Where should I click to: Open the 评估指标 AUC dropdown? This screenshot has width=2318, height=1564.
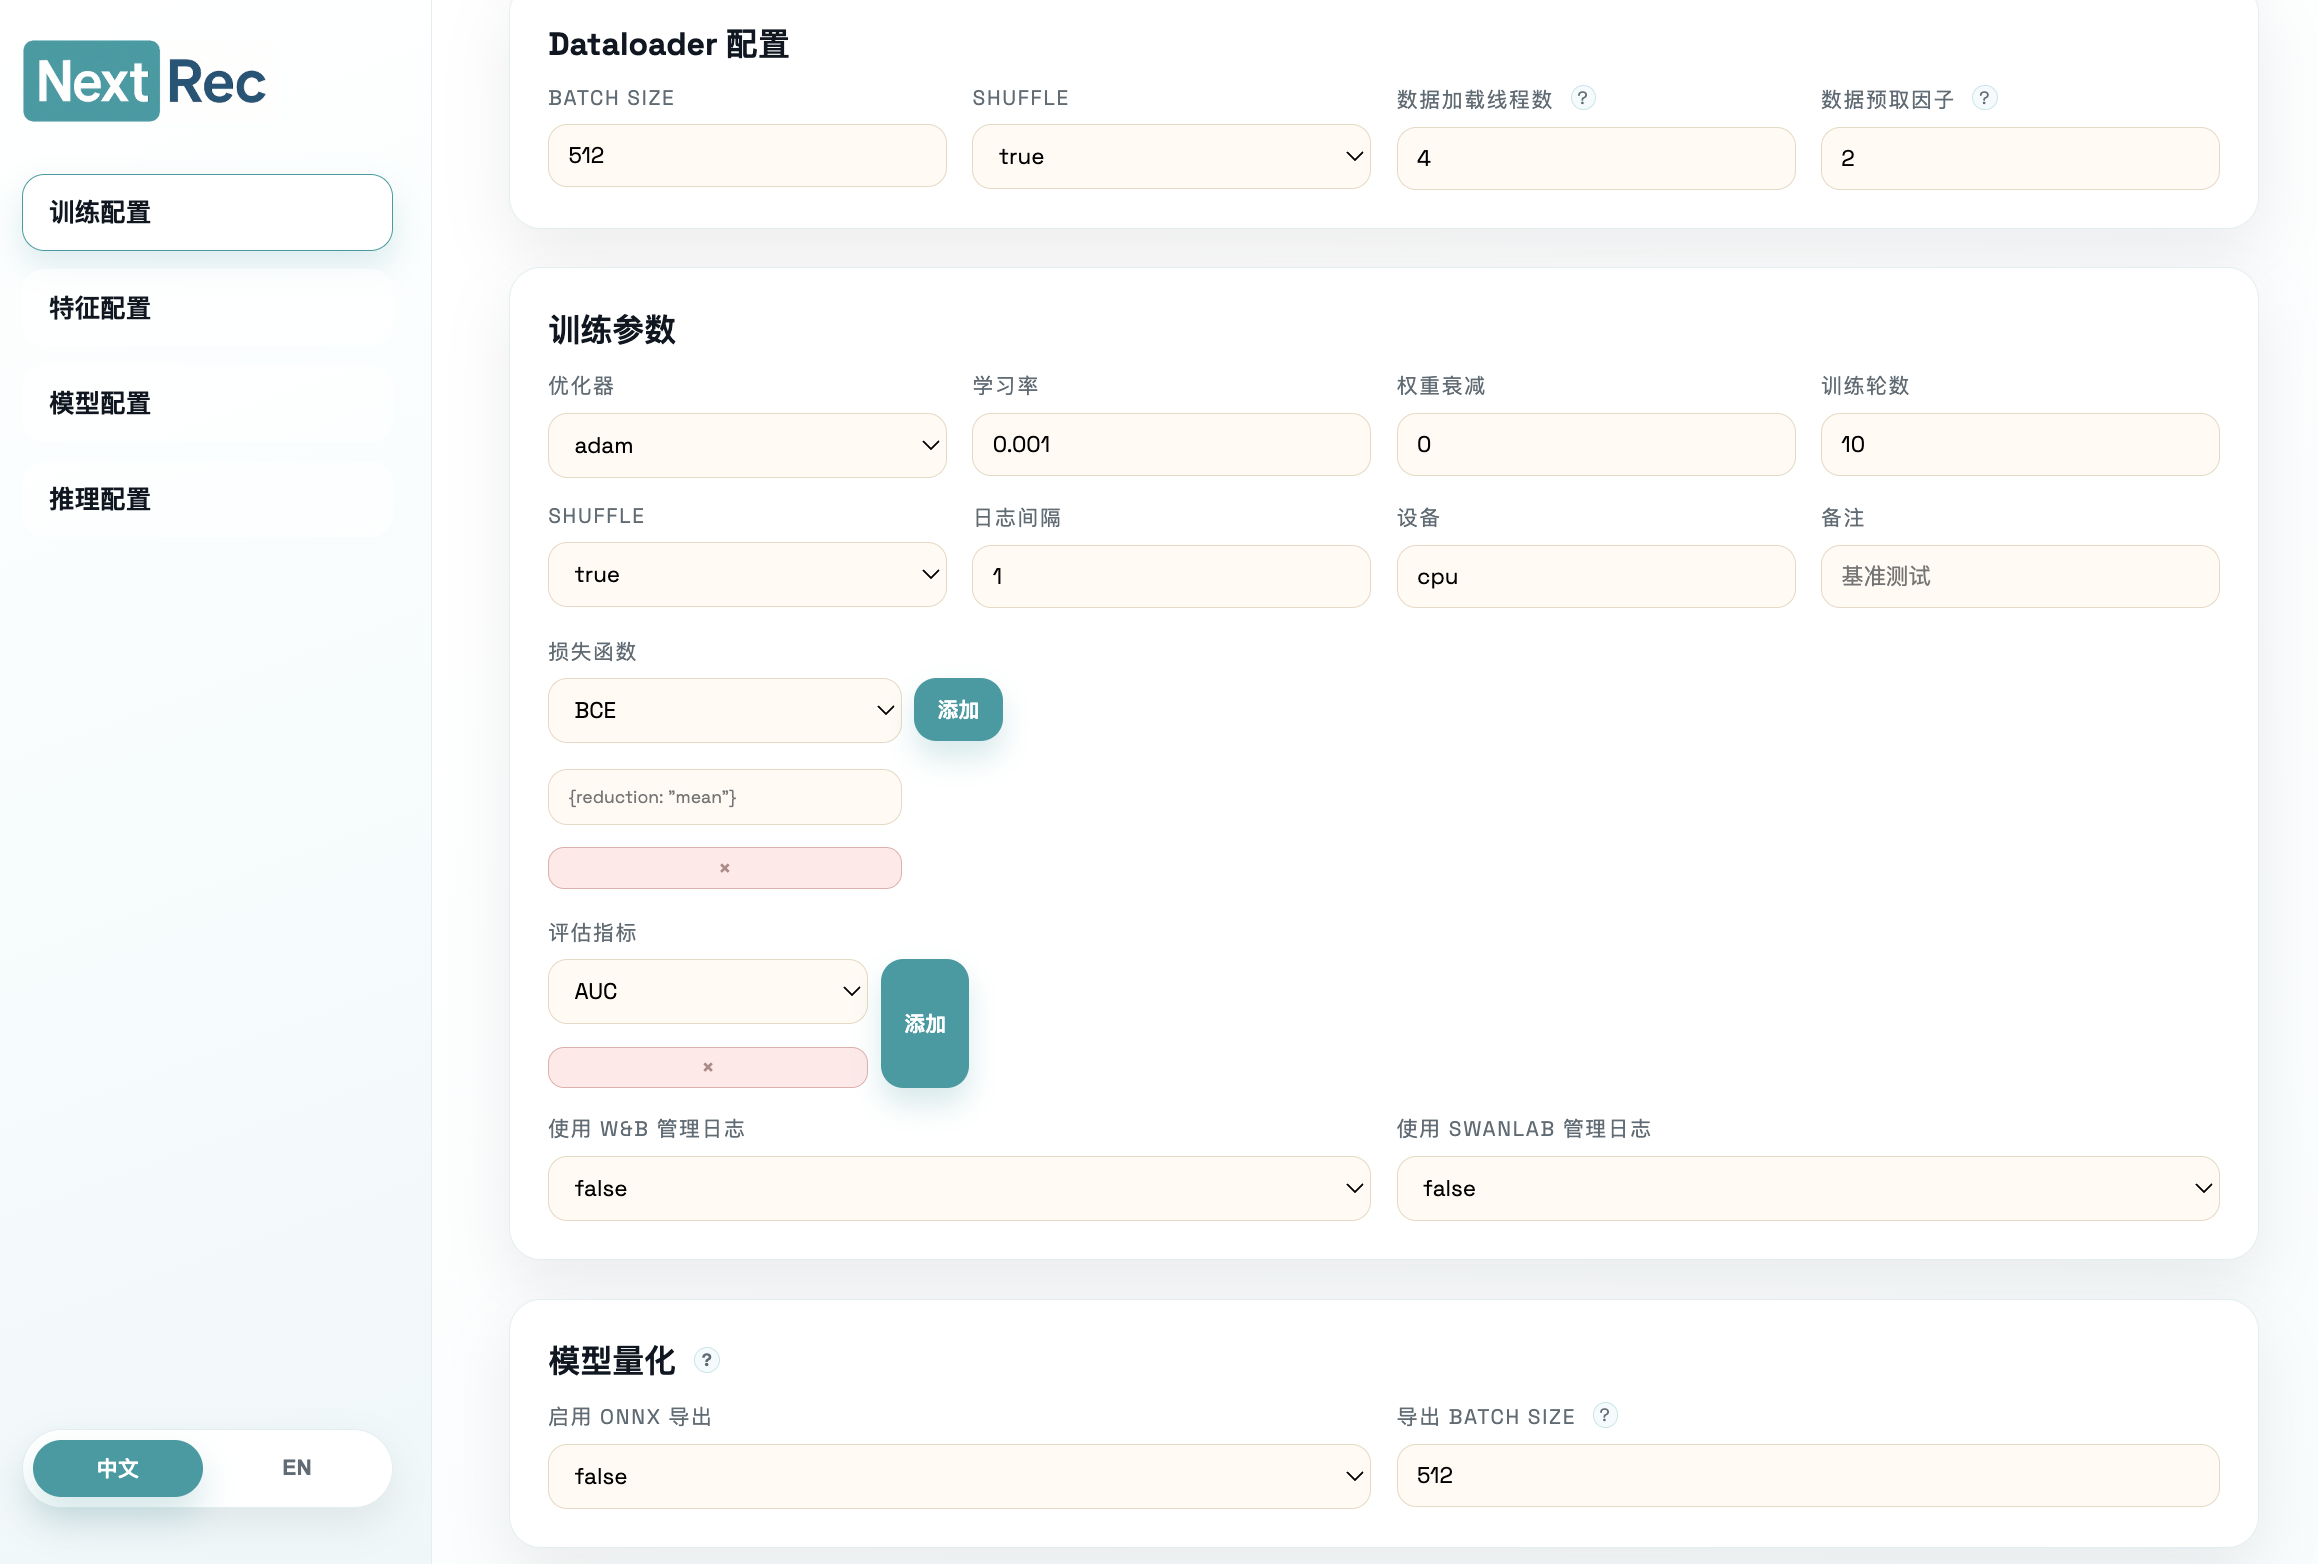click(707, 991)
